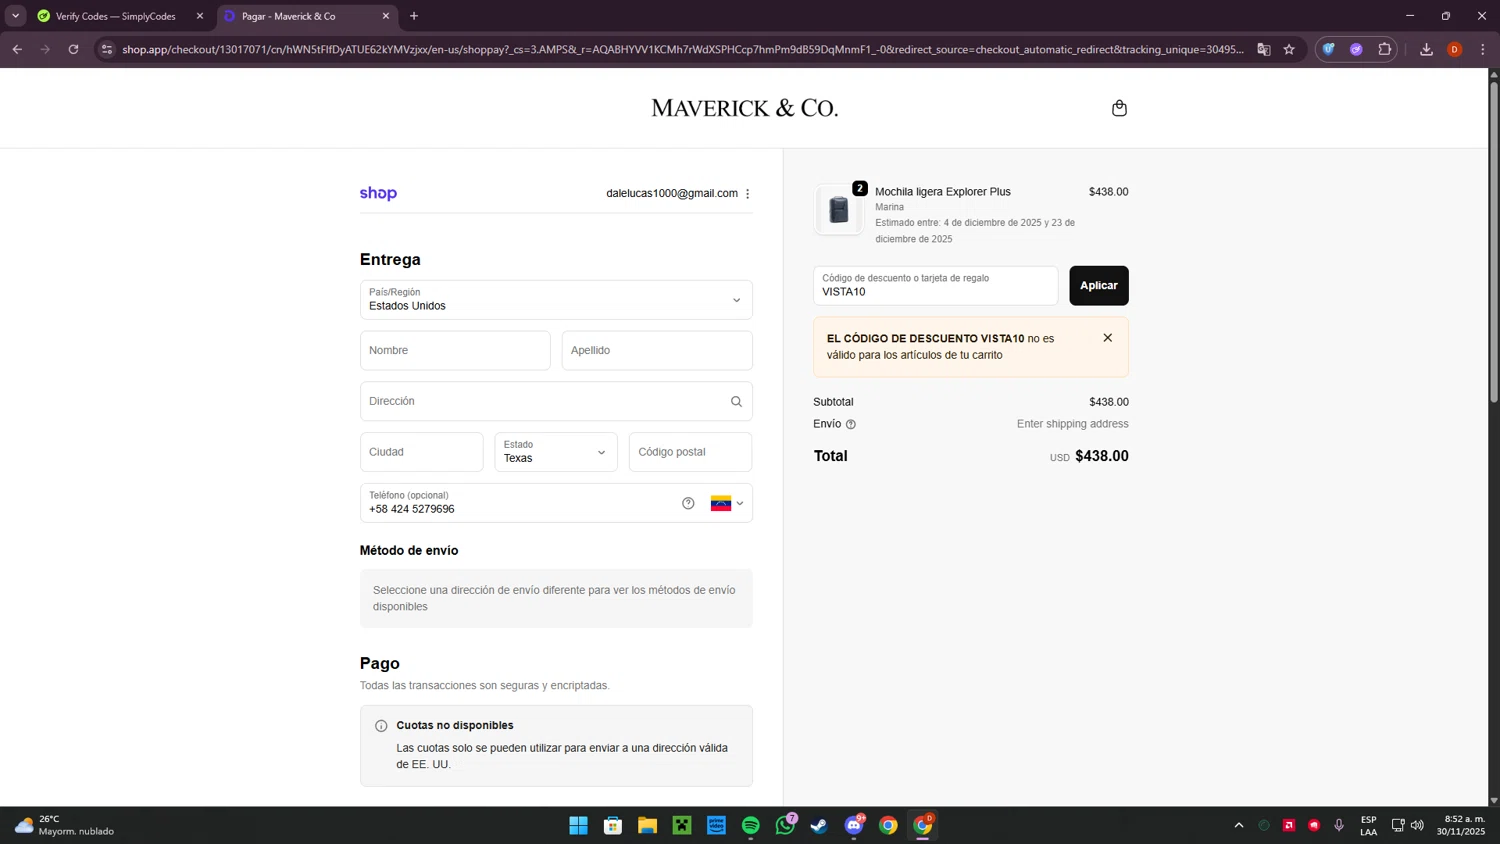Show hidden system tray icons
Screen dimensions: 1500x844
1238,825
